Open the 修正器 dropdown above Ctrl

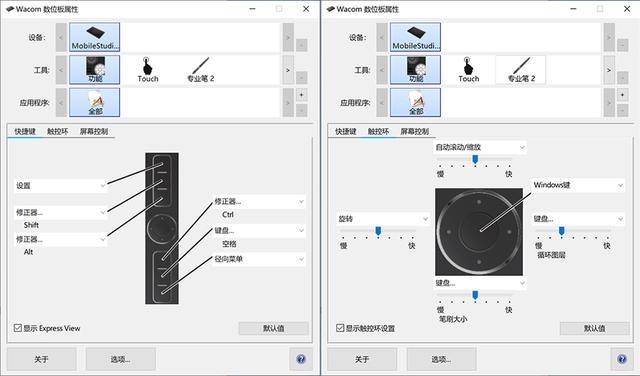tap(259, 201)
